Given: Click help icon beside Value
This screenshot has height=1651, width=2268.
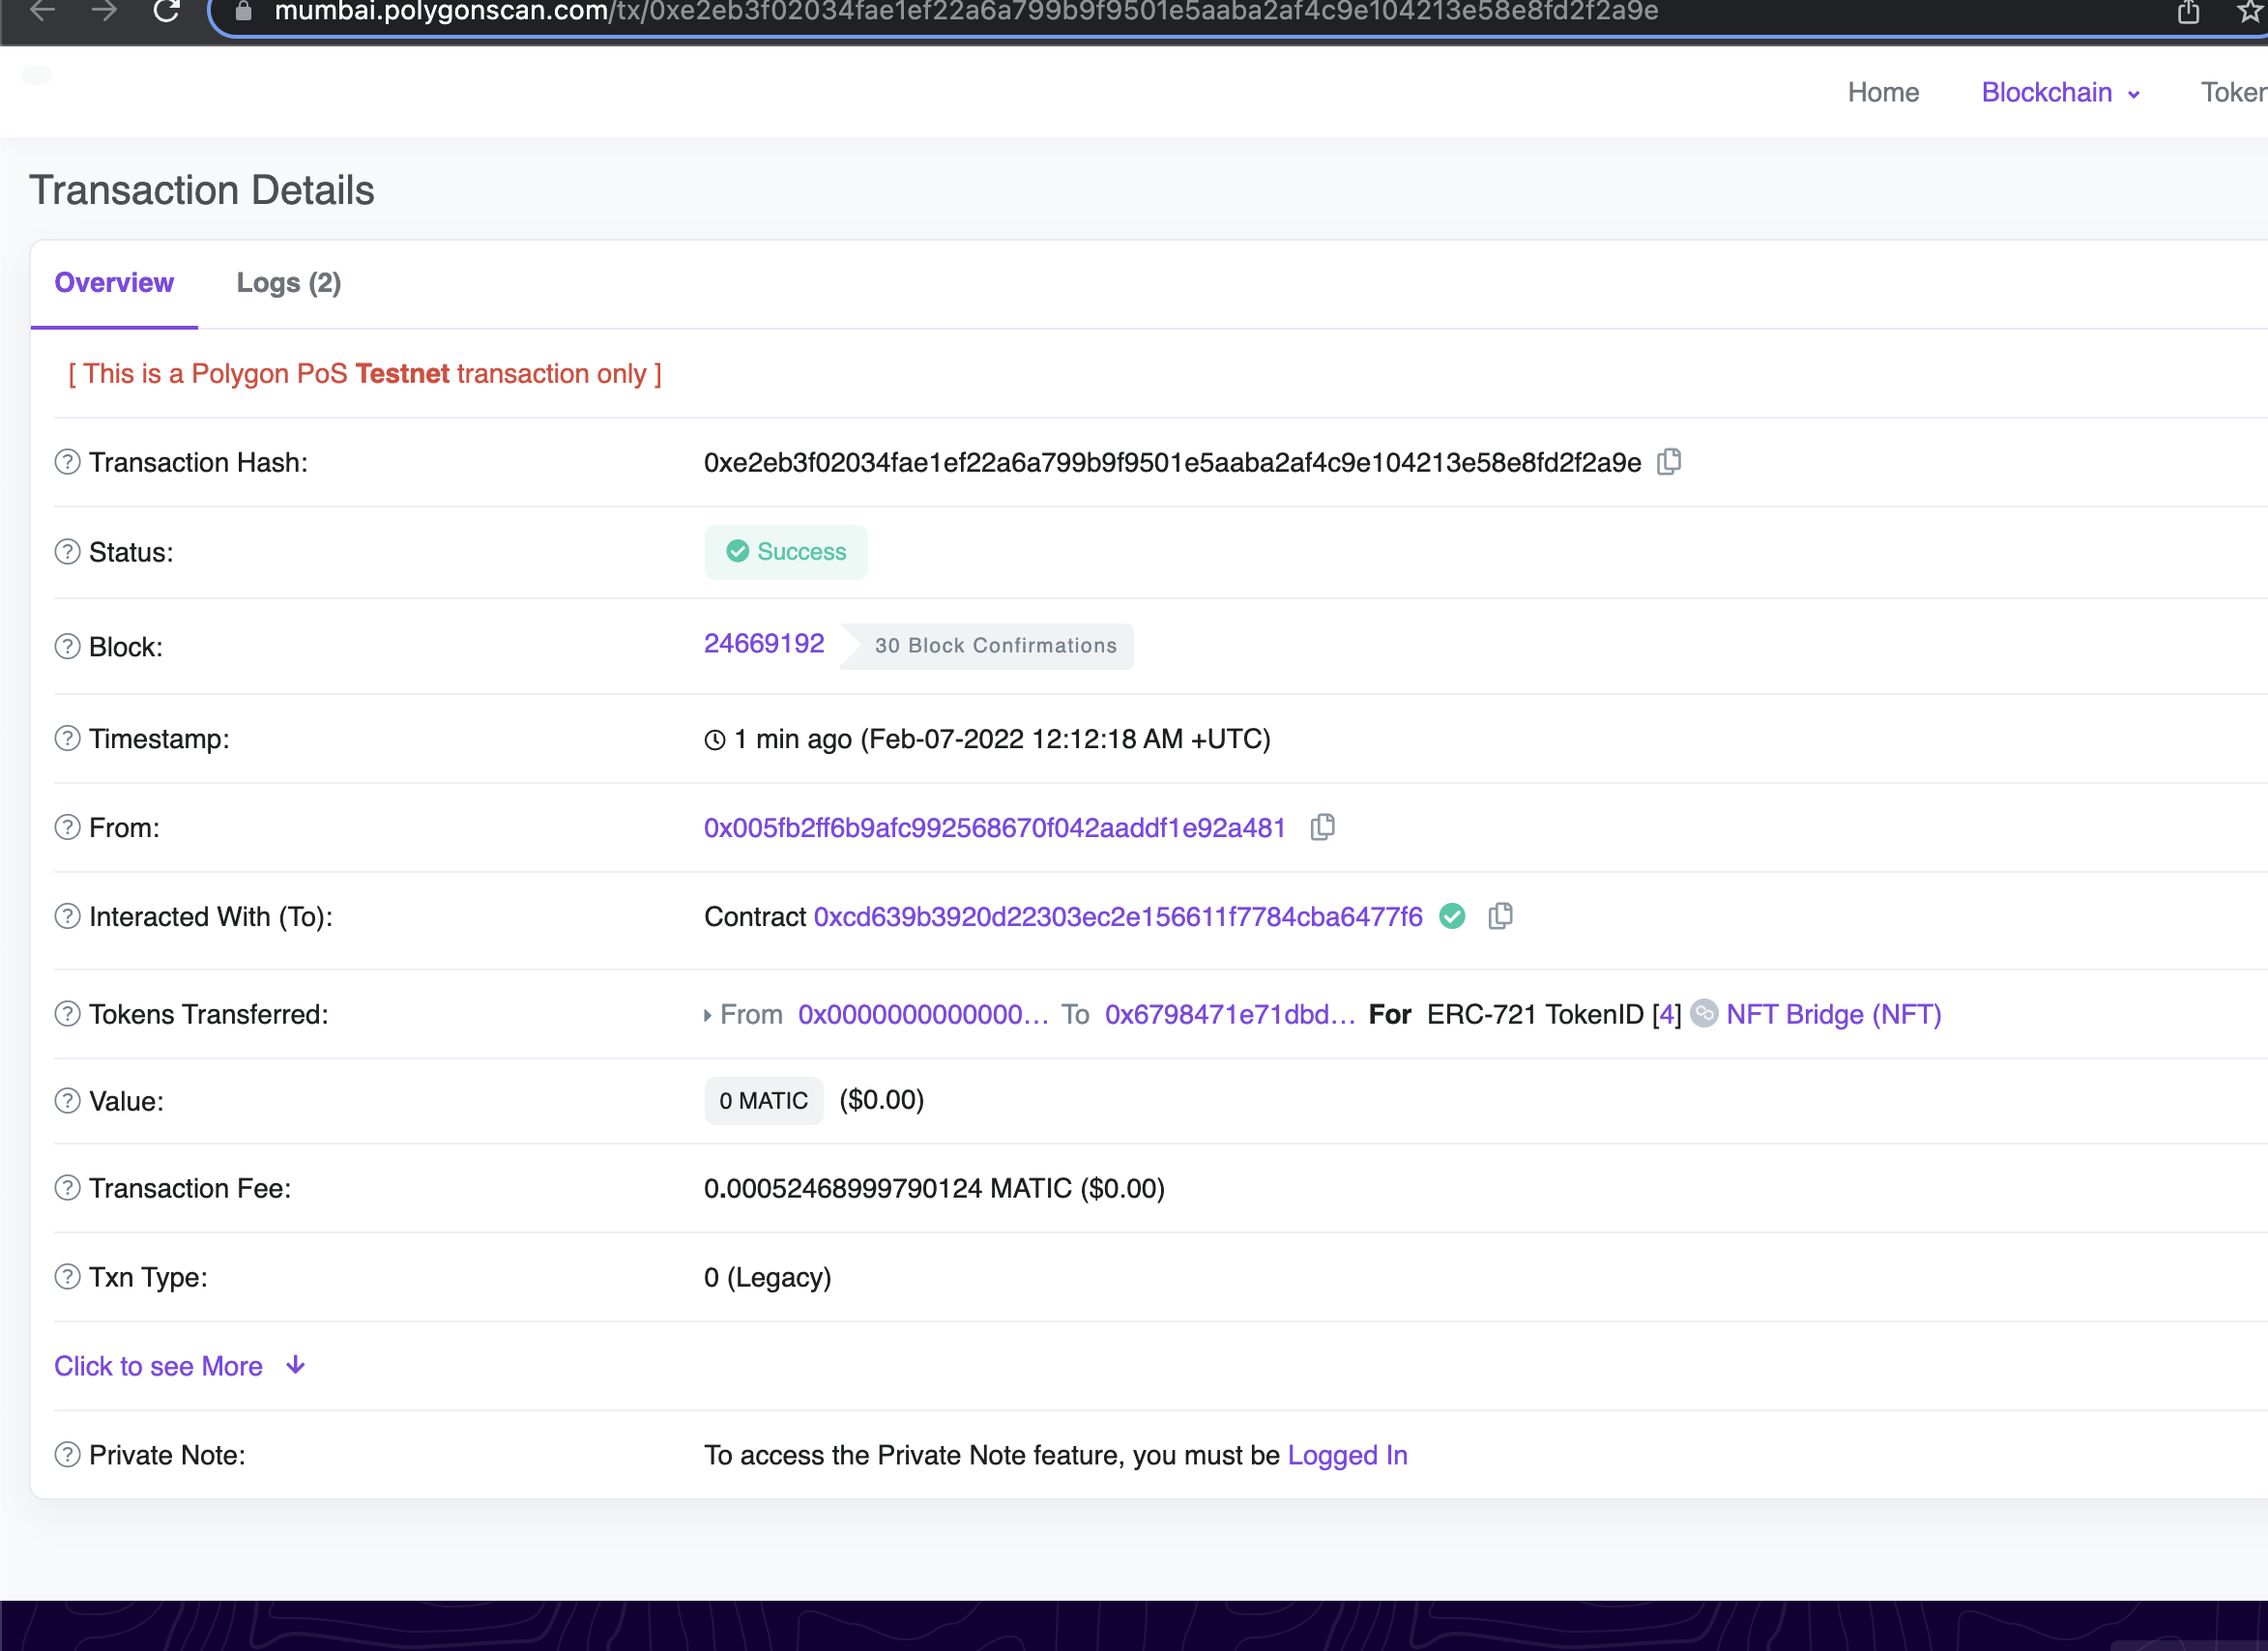Looking at the screenshot, I should click(67, 1101).
